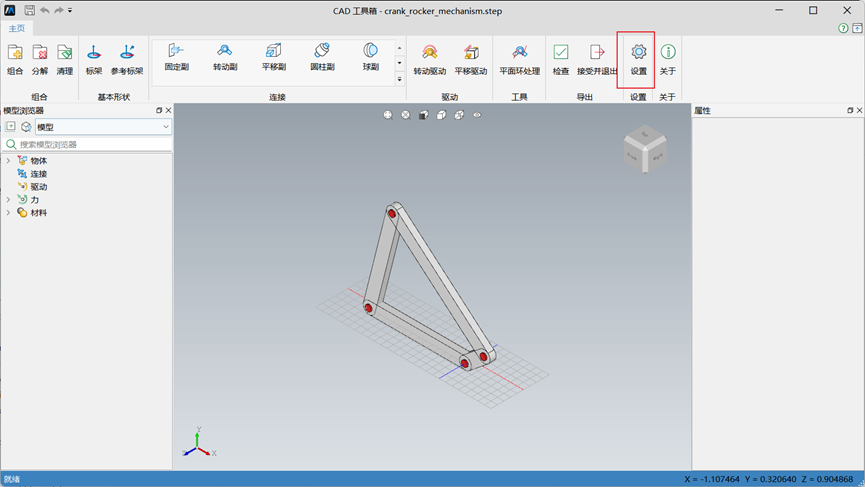The width and height of the screenshot is (865, 487).
Task: Select the 平移副 translational joint
Action: click(x=274, y=57)
